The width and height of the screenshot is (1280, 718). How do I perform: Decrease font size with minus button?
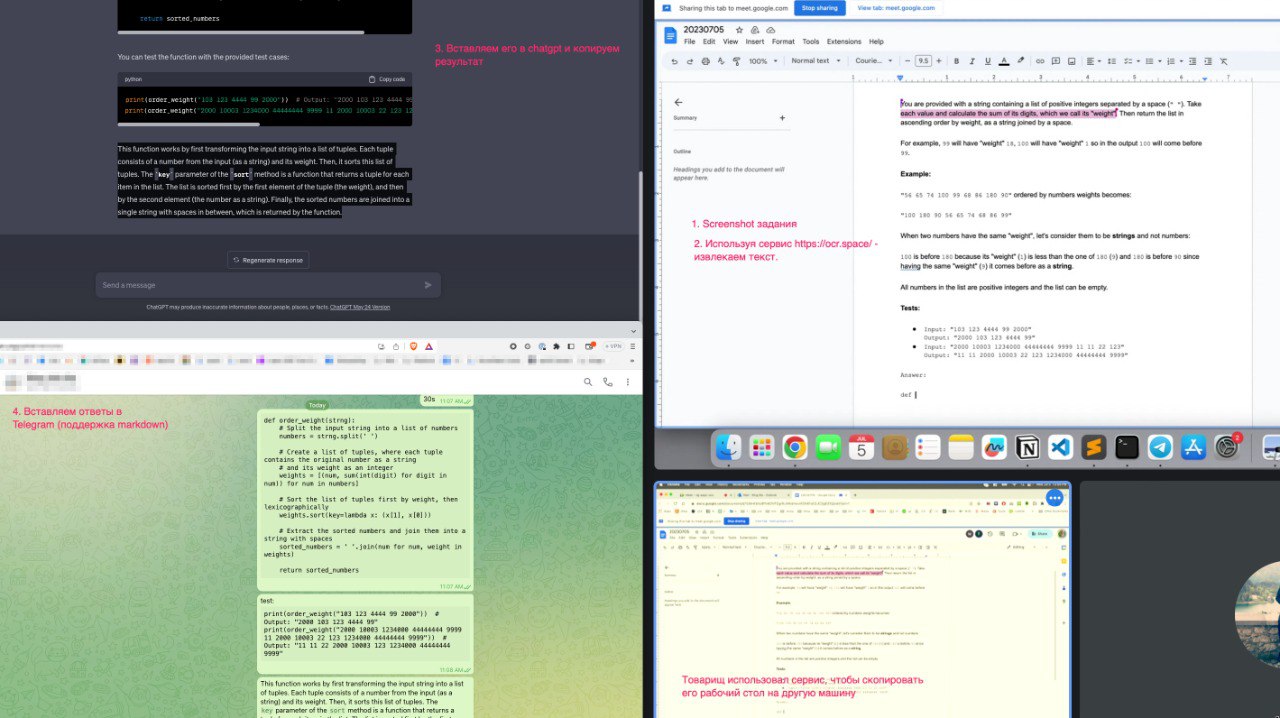click(907, 61)
